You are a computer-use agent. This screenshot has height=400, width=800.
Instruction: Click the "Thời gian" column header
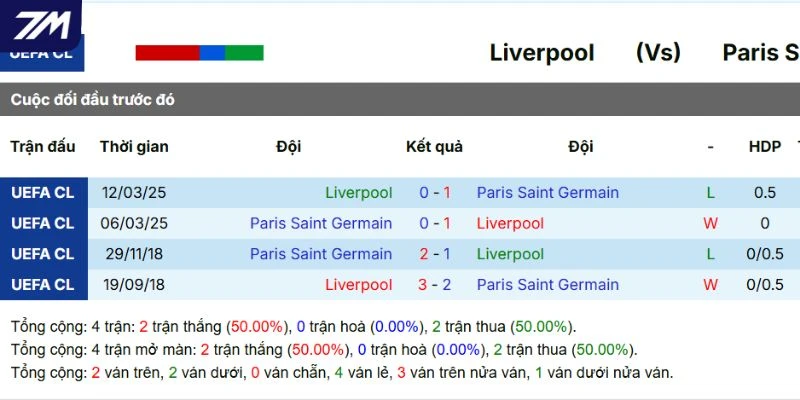pyautogui.click(x=134, y=147)
